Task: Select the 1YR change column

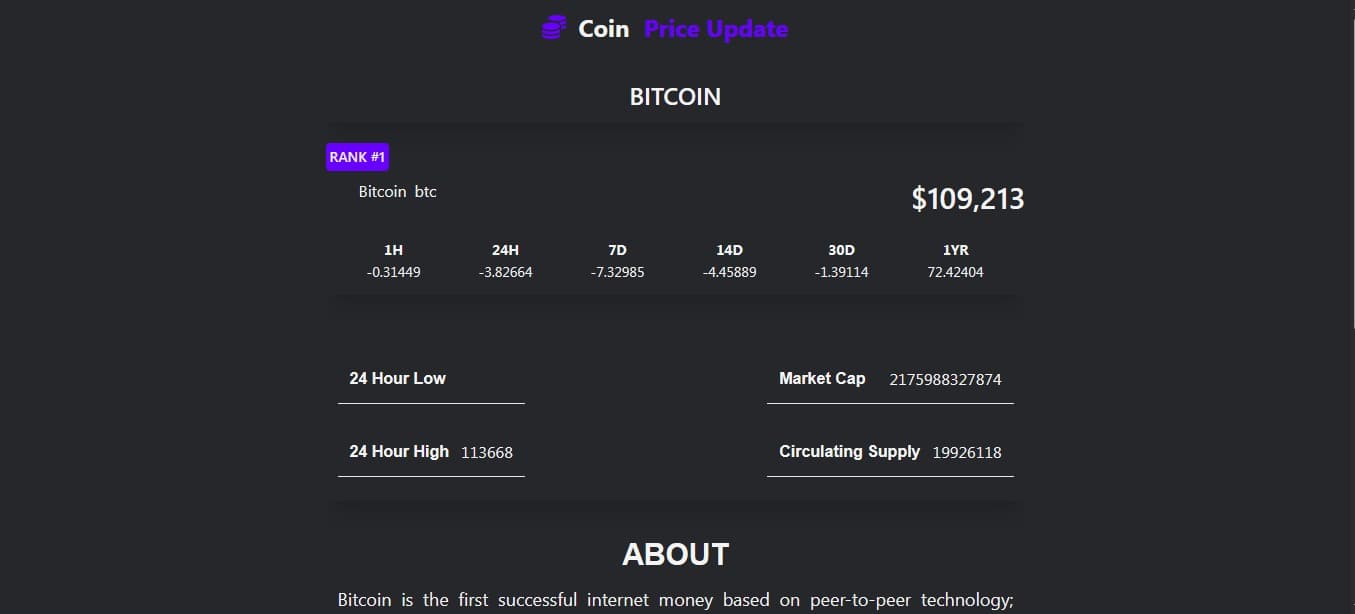Action: (955, 261)
